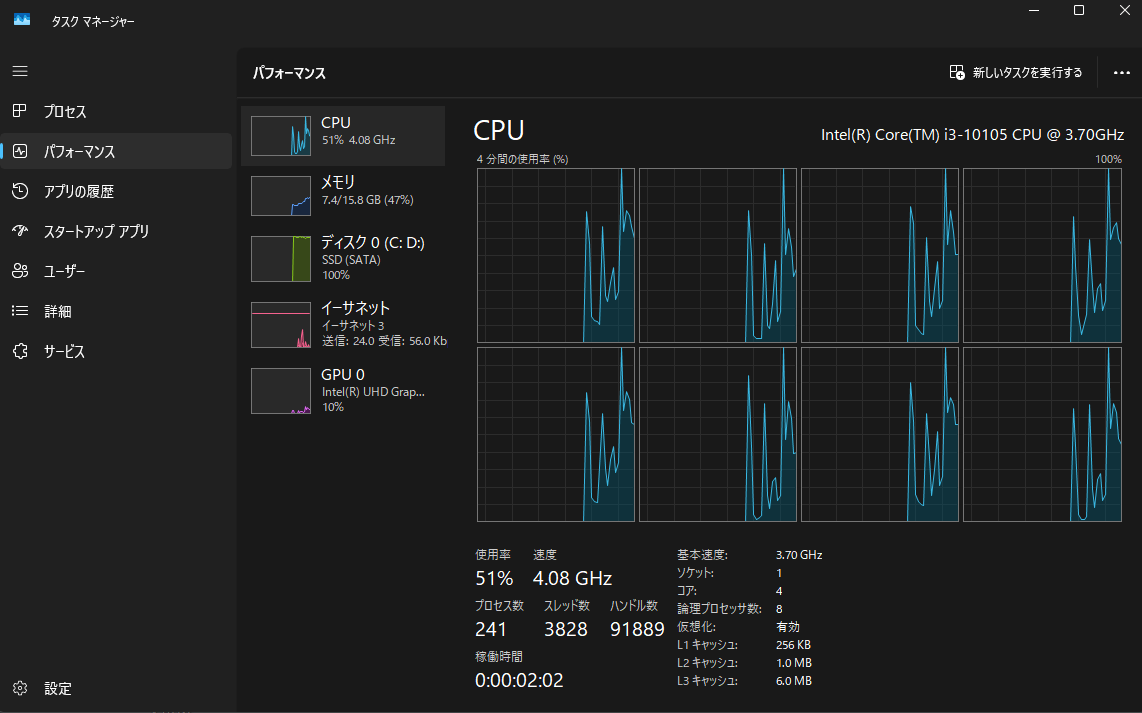Click the イーサネット mini graph thumbnail
The height and width of the screenshot is (713, 1142).
pos(281,325)
